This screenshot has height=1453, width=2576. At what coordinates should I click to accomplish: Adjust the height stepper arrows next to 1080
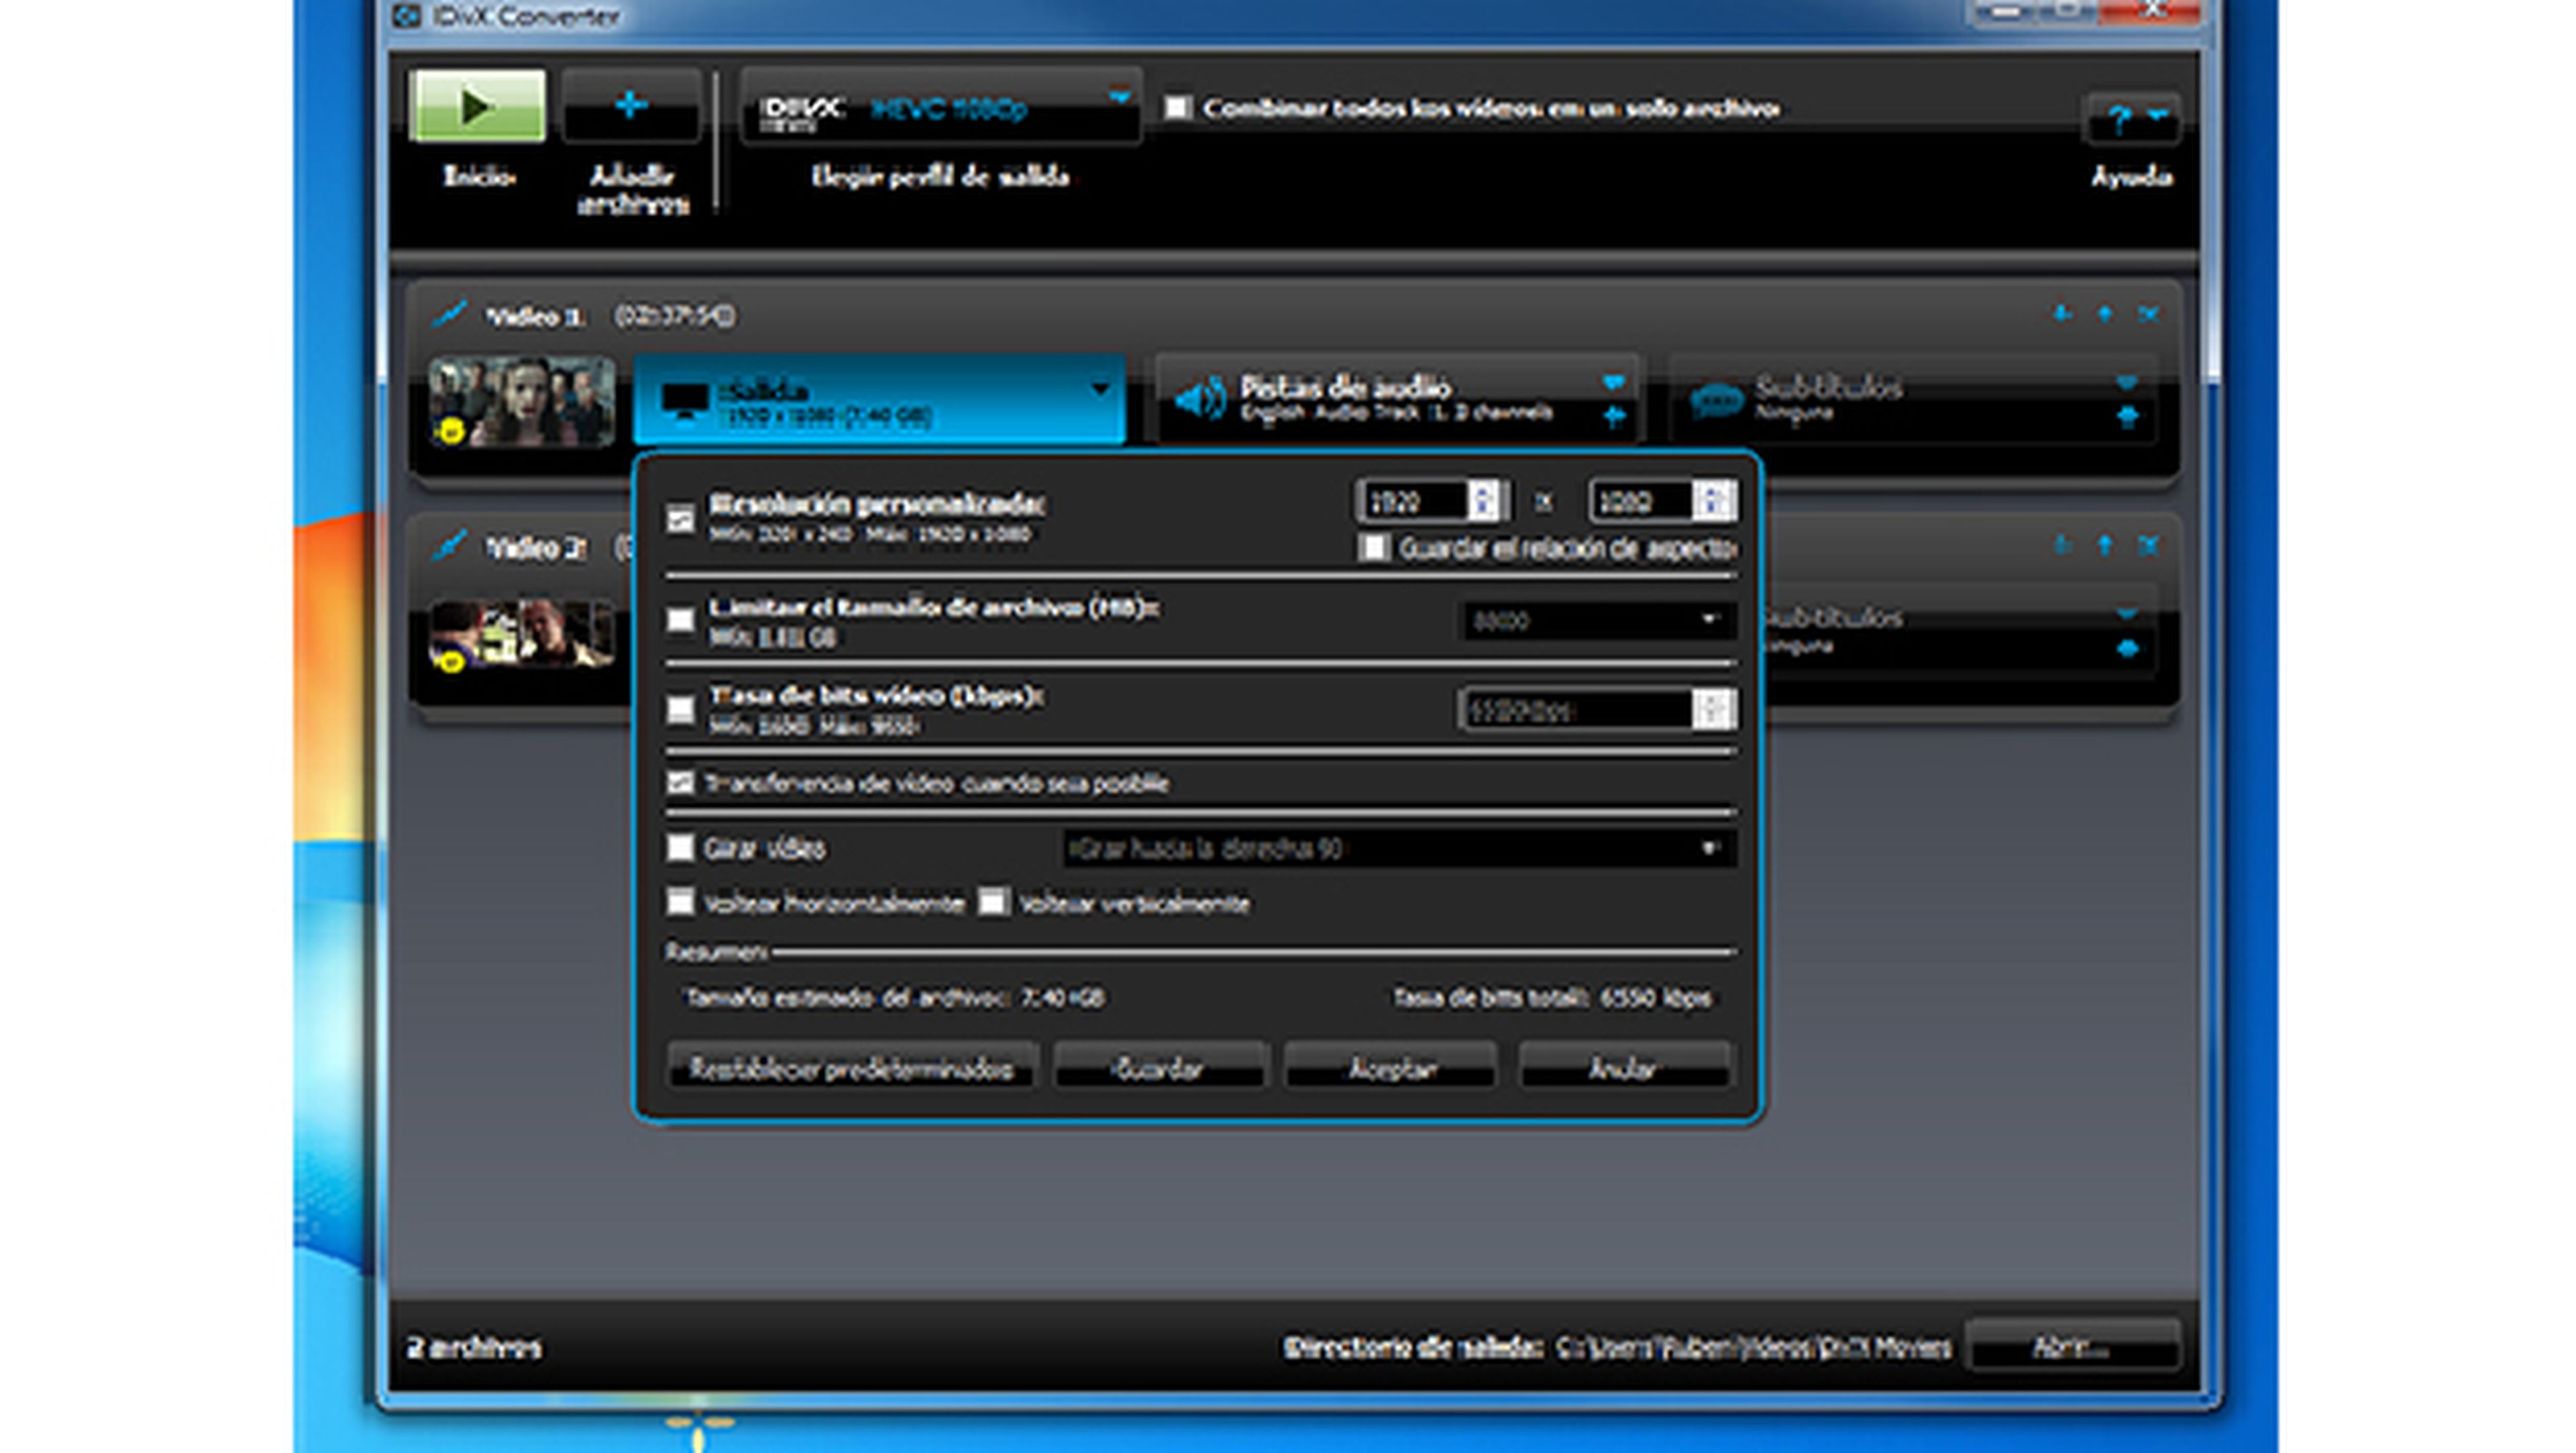[1713, 501]
